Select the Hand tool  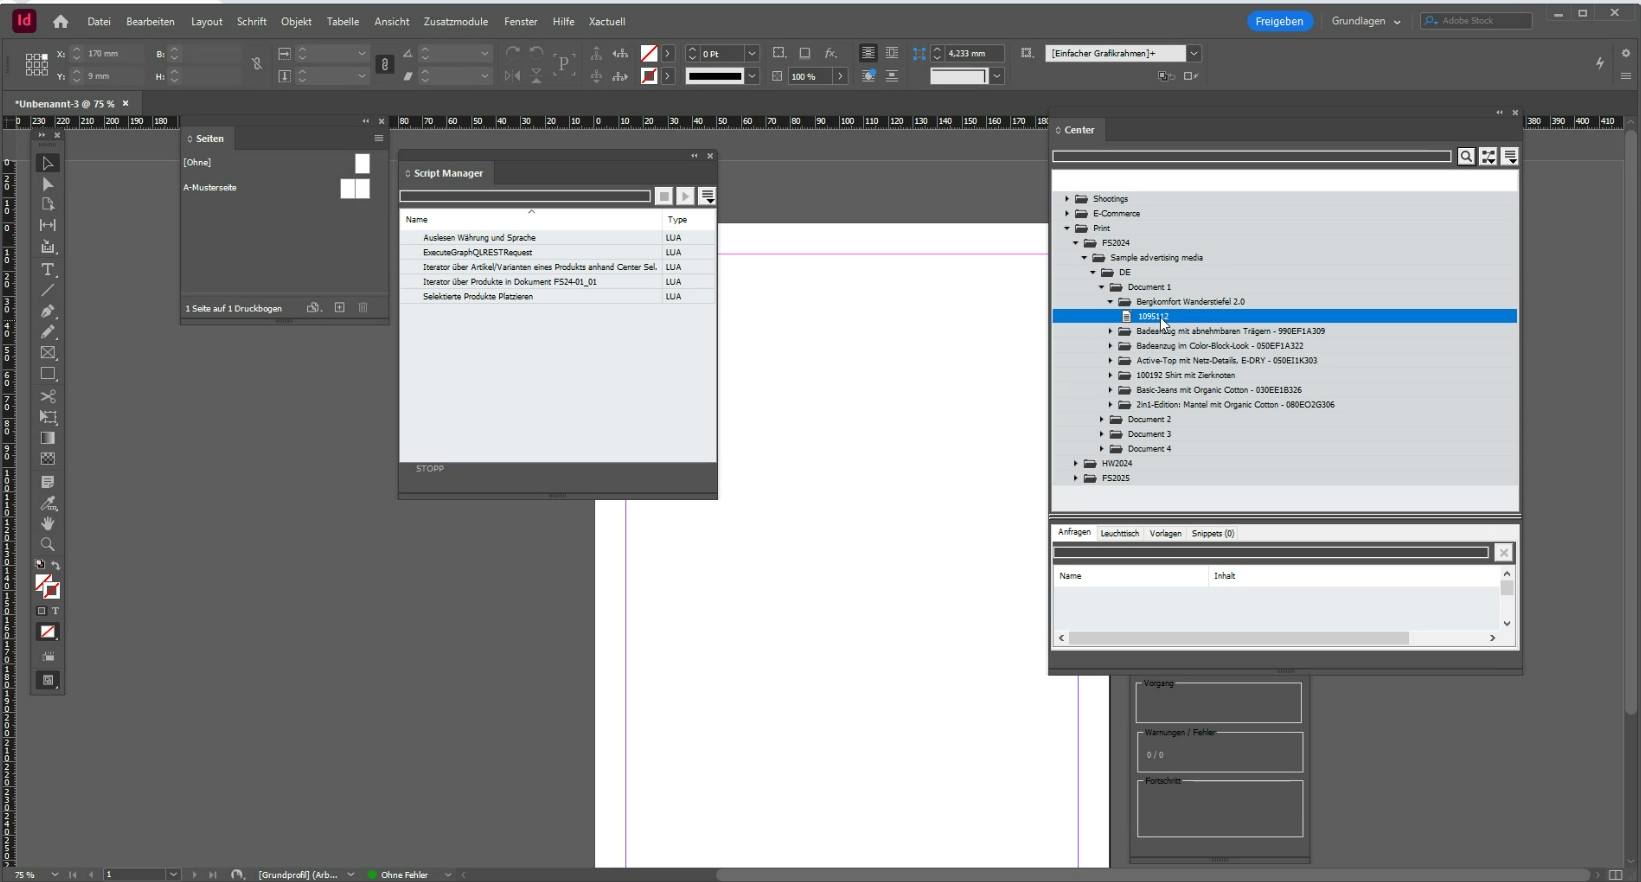pyautogui.click(x=47, y=524)
